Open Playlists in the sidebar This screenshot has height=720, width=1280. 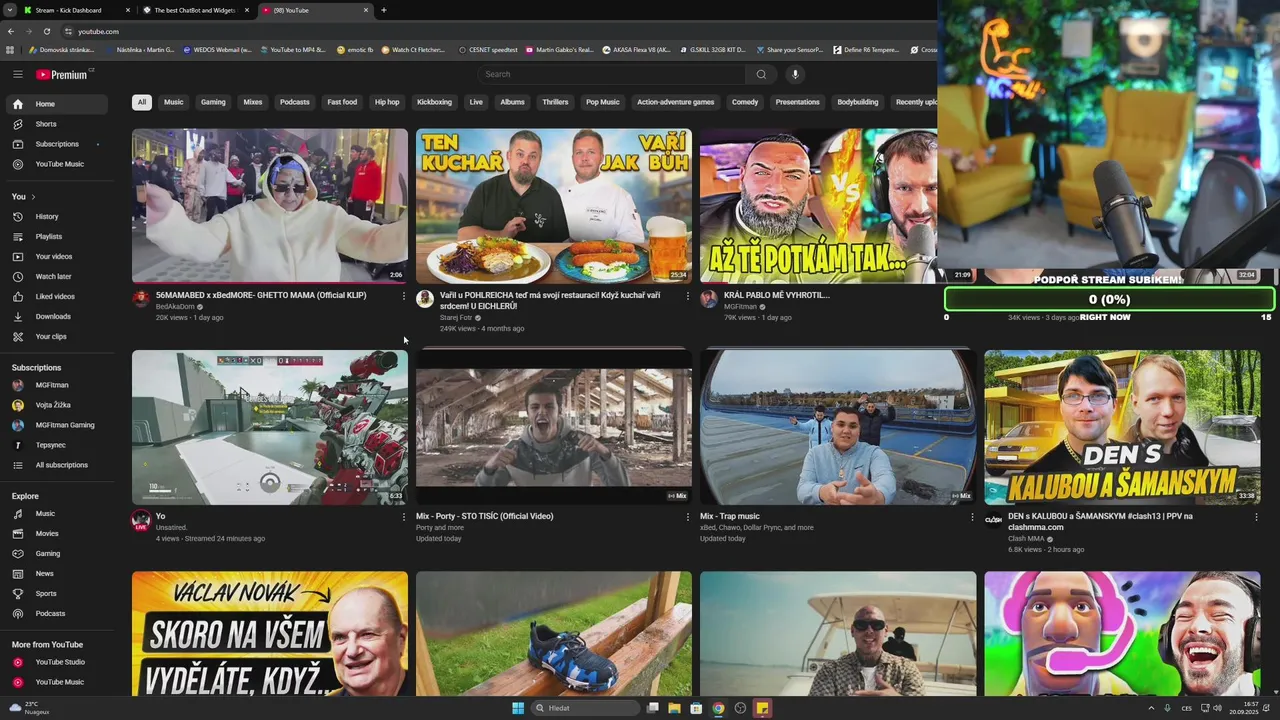59,236
